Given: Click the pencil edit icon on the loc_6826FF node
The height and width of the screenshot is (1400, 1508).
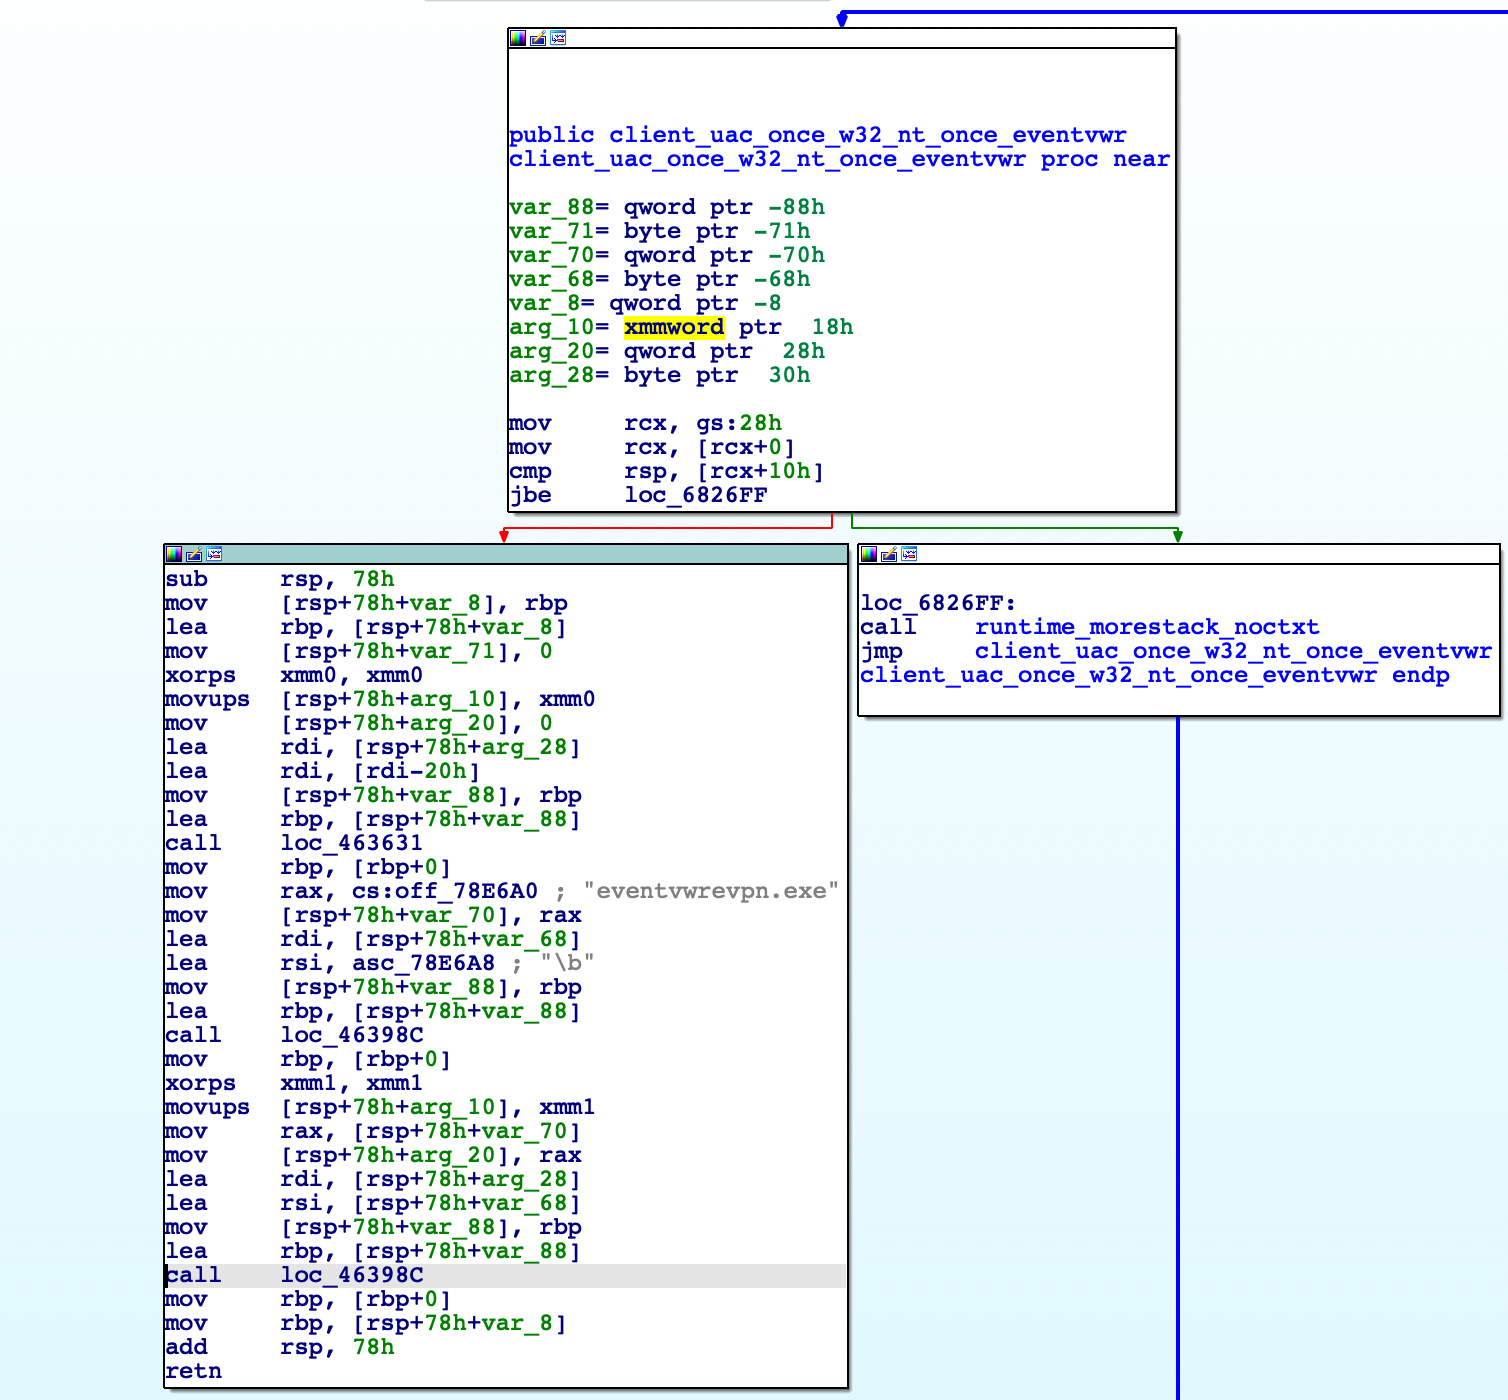Looking at the screenshot, I should tap(889, 554).
